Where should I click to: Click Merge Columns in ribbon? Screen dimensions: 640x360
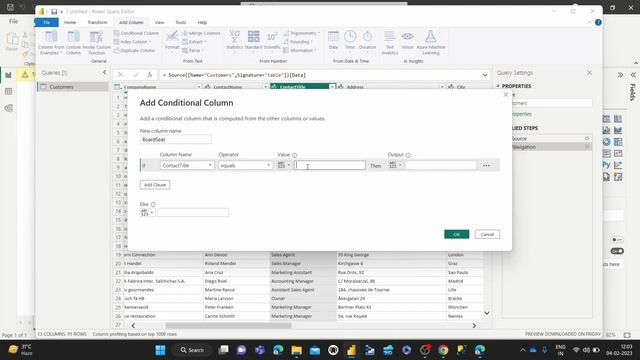pyautogui.click(x=201, y=33)
